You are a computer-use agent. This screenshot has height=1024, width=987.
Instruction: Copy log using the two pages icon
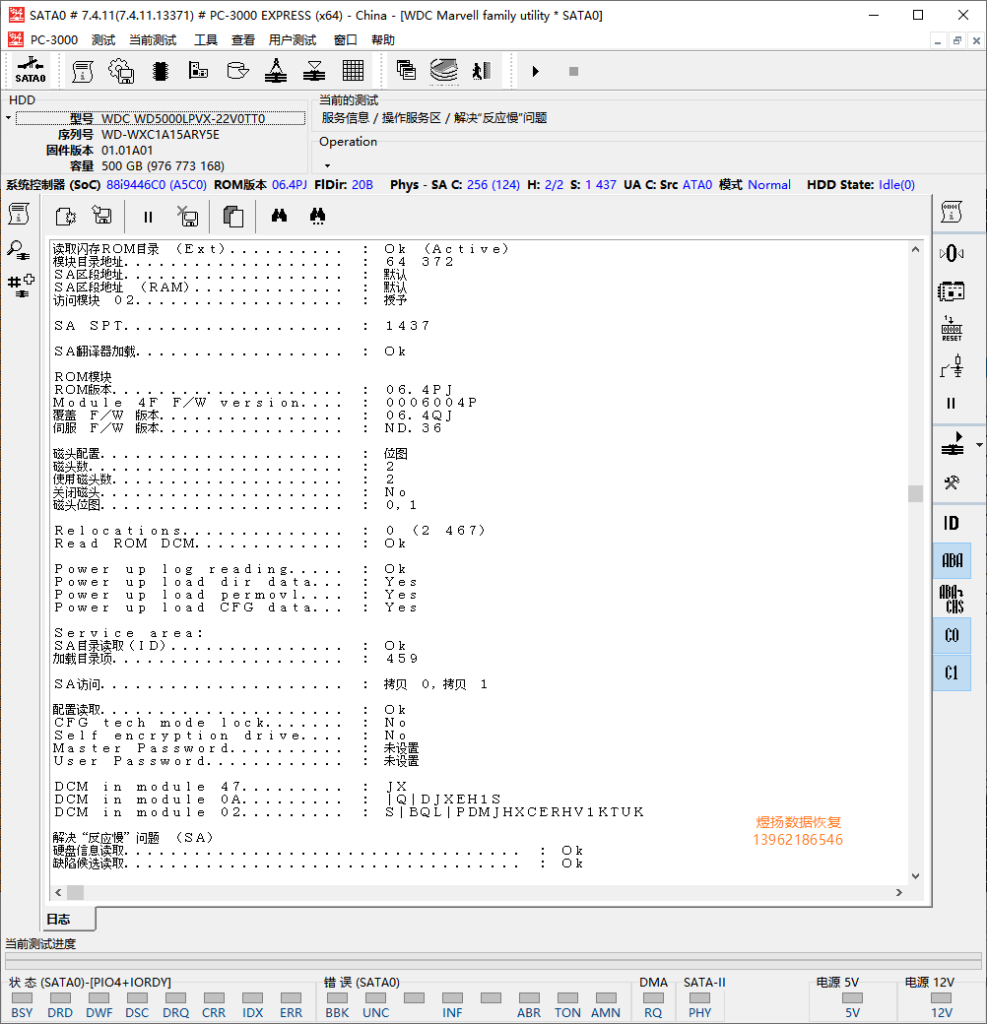pos(233,216)
